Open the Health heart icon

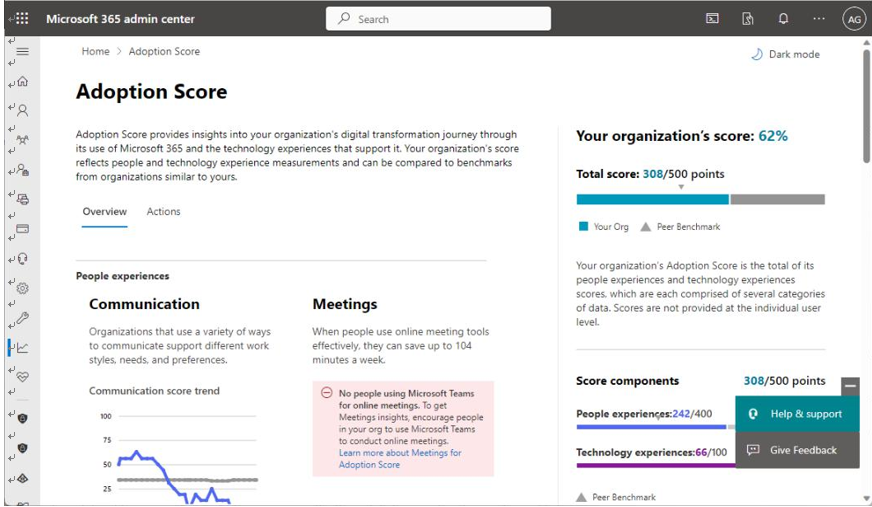(x=22, y=377)
